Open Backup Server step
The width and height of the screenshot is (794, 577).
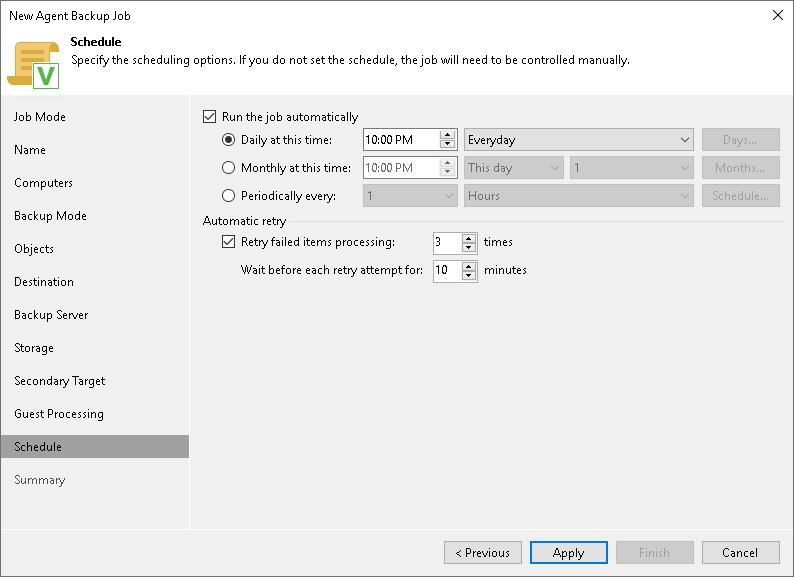[x=51, y=315]
